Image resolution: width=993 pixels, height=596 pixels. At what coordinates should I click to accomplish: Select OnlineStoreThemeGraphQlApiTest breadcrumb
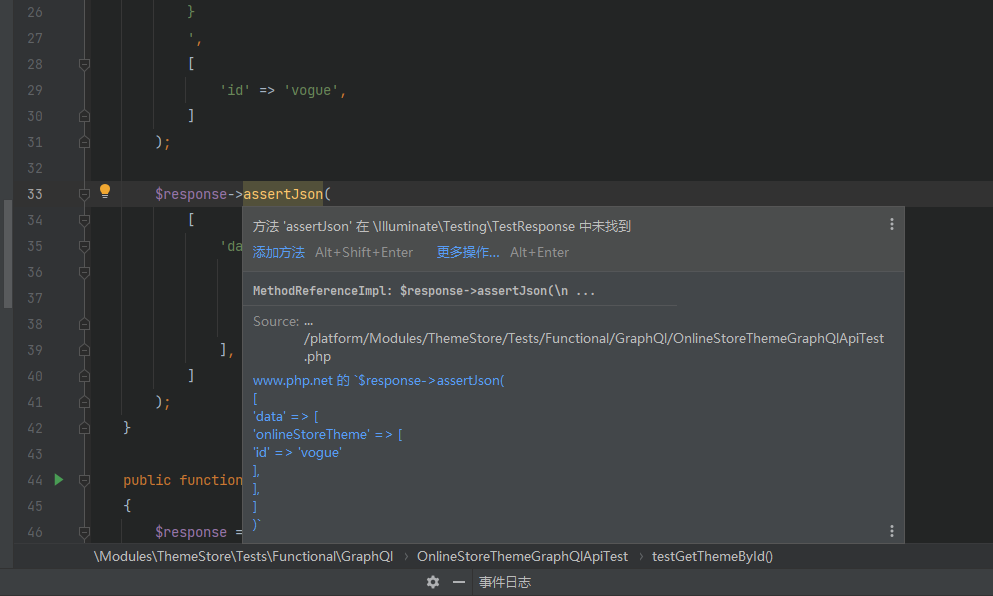click(522, 556)
